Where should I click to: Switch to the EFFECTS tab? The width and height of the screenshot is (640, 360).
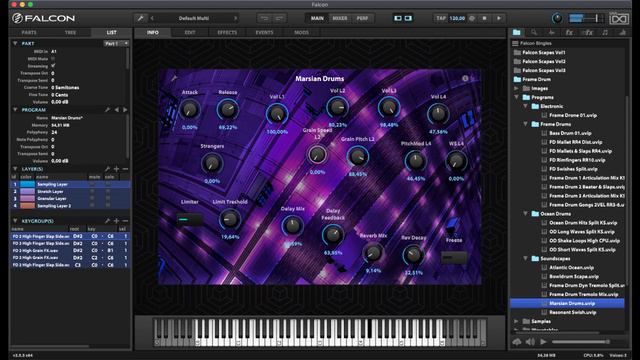coord(227,32)
